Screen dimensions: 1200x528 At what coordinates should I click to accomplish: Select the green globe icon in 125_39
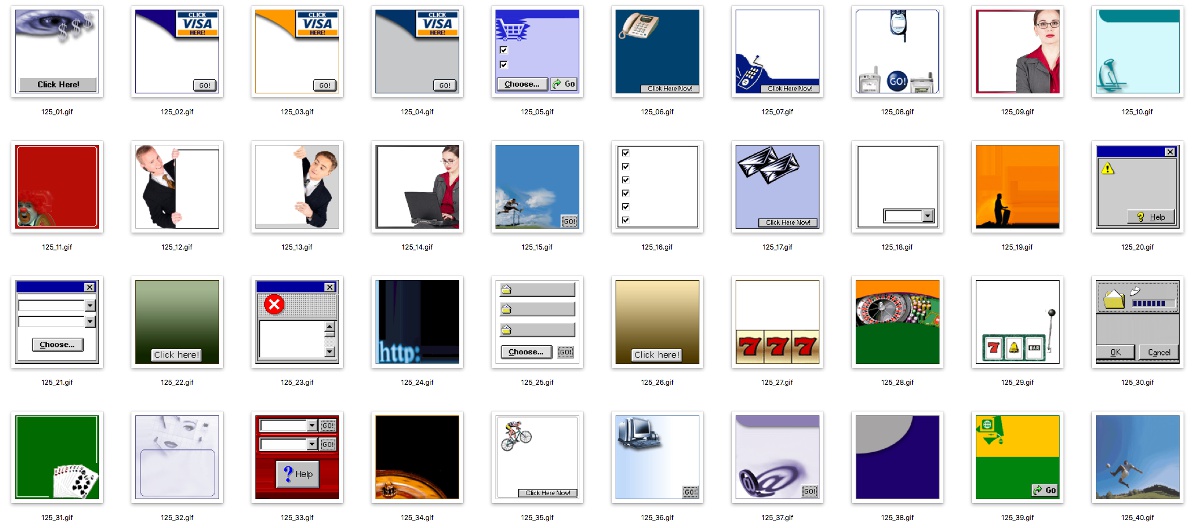(x=988, y=425)
